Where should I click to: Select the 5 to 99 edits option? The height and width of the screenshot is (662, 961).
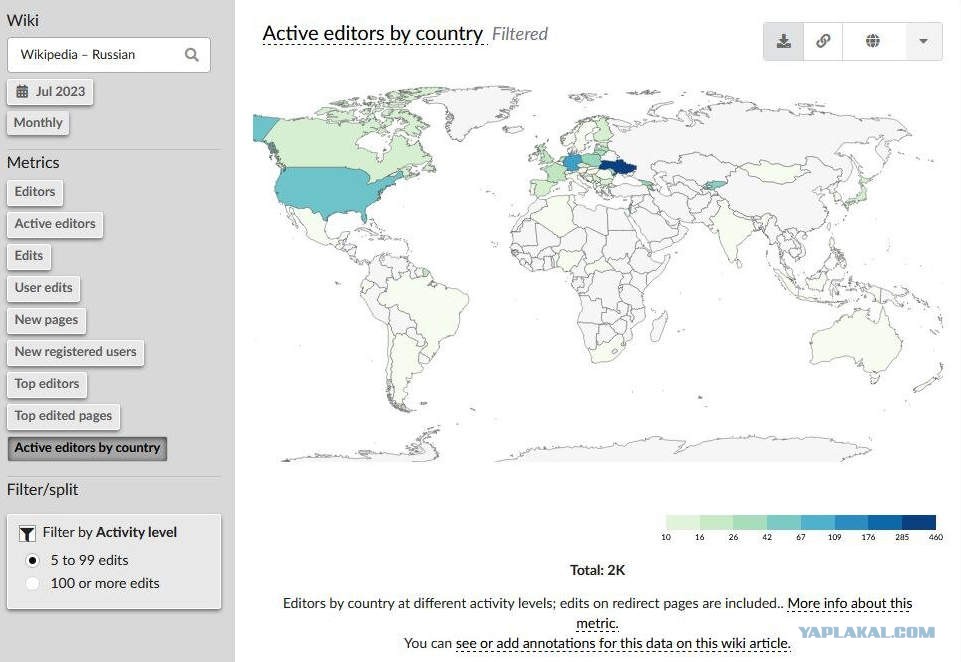pos(32,560)
